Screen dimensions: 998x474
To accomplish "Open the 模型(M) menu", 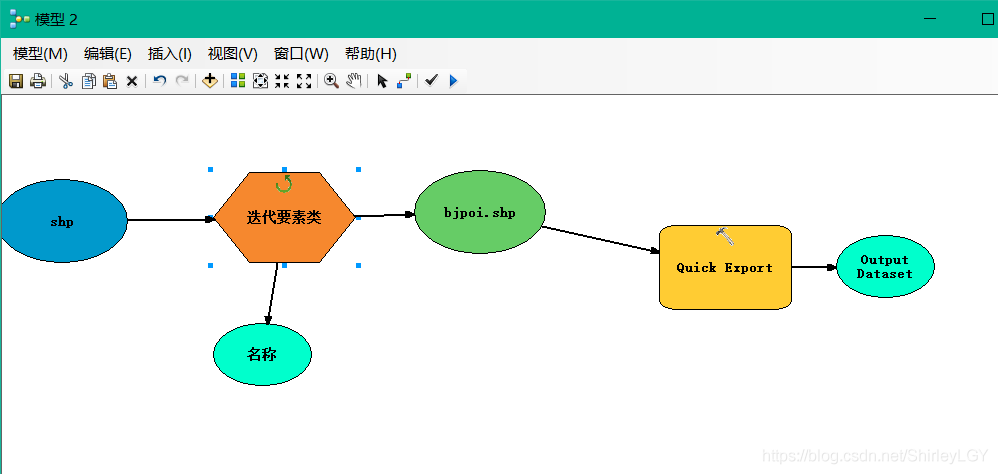I will (x=40, y=54).
